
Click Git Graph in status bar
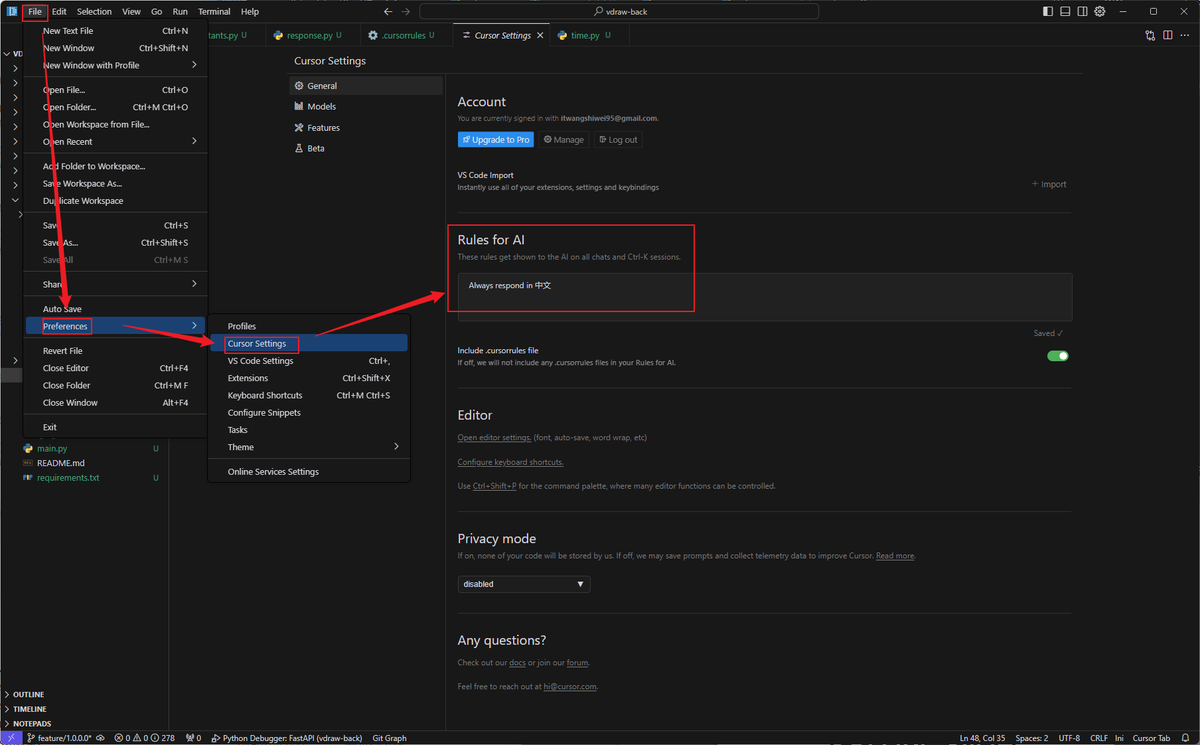389,738
